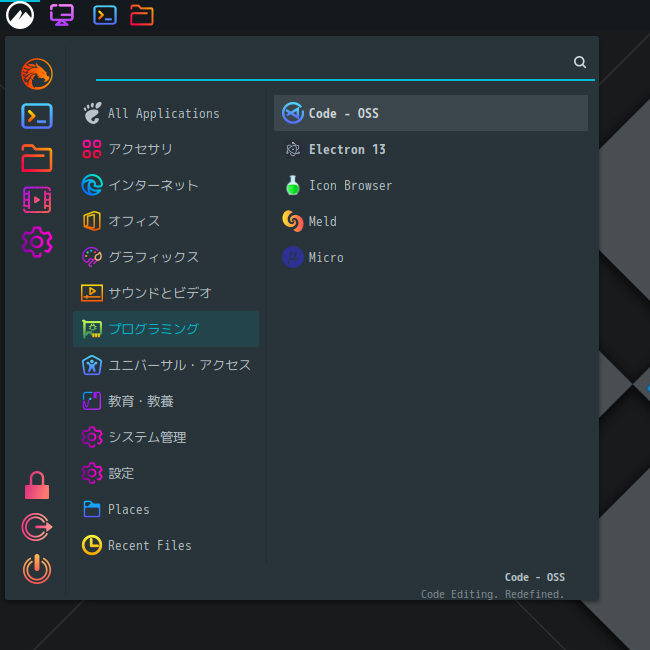Screen dimensions: 650x650
Task: Open the Recent Files category
Action: (166, 545)
